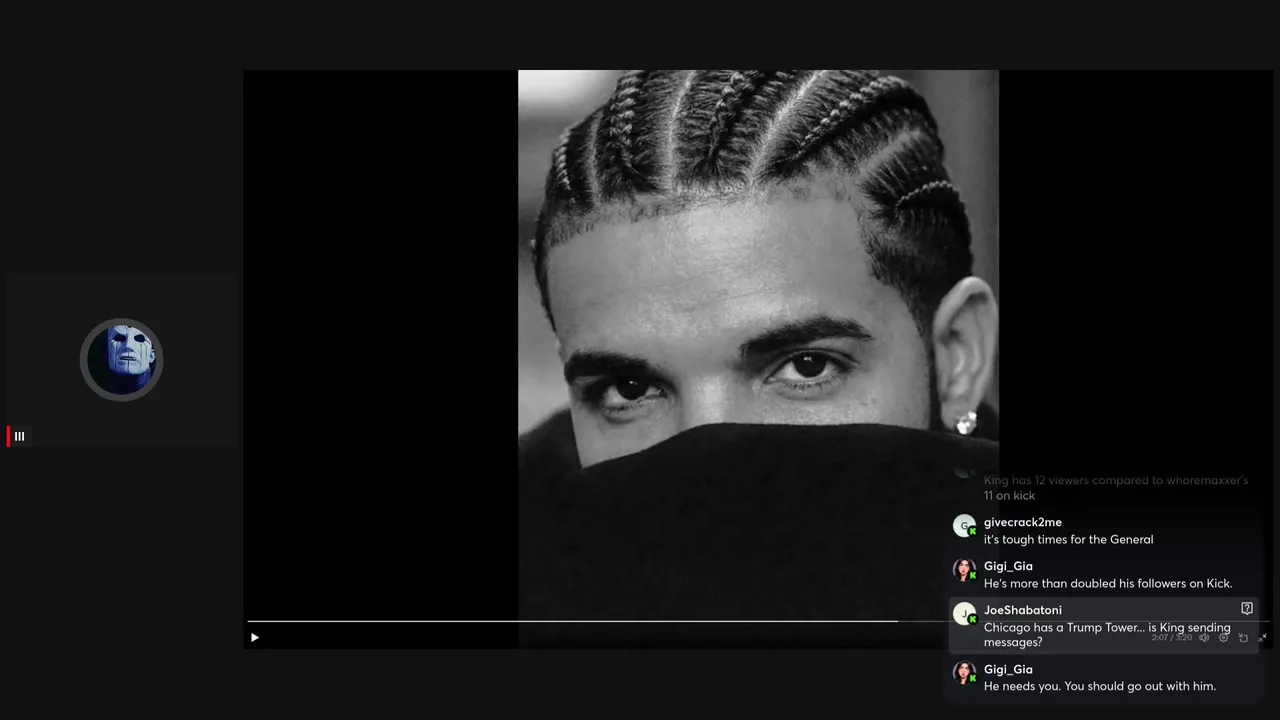Viewport: 1280px width, 720px height.
Task: Click the chat icon on JoeShabatoni's message
Action: point(1246,608)
